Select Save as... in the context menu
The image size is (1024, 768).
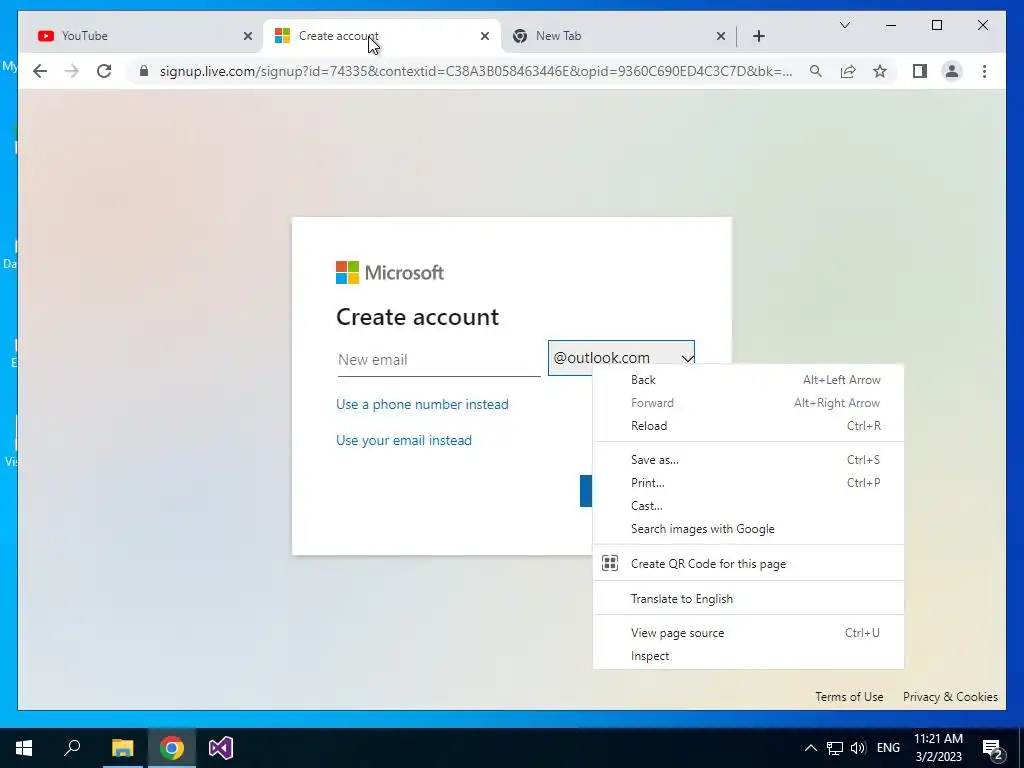tap(748, 460)
